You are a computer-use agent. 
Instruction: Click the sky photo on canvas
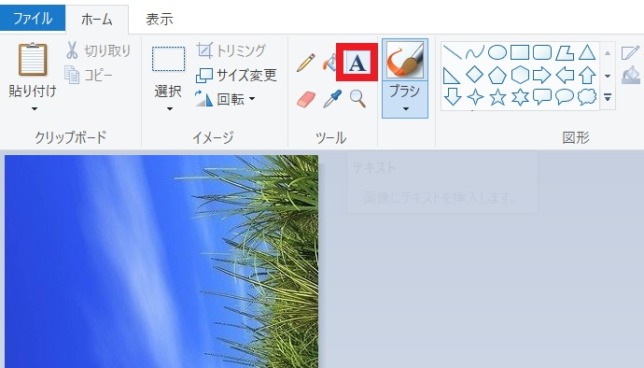pos(161,262)
